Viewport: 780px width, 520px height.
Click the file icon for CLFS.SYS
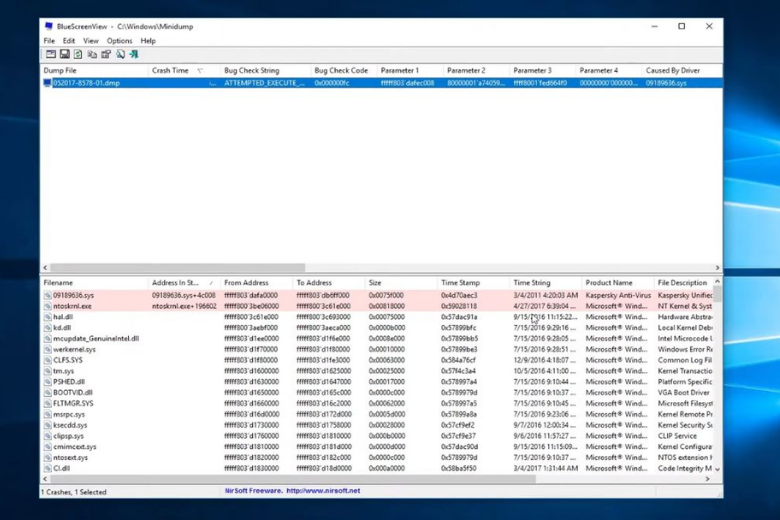(48, 360)
